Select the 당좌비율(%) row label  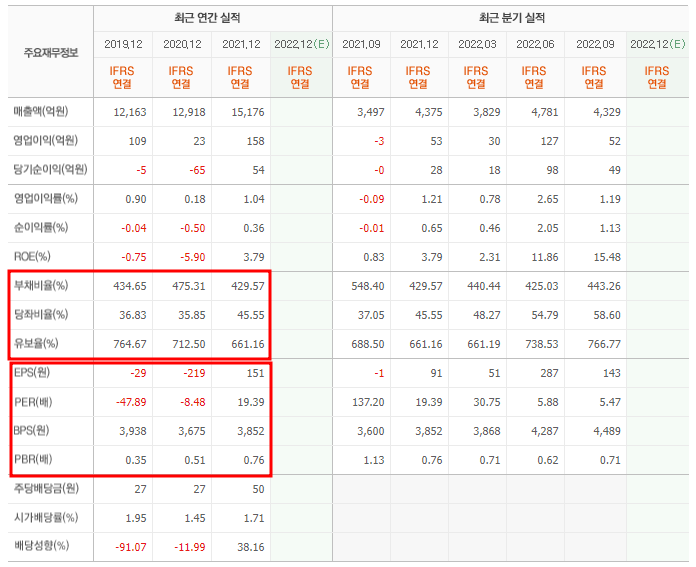[41, 314]
